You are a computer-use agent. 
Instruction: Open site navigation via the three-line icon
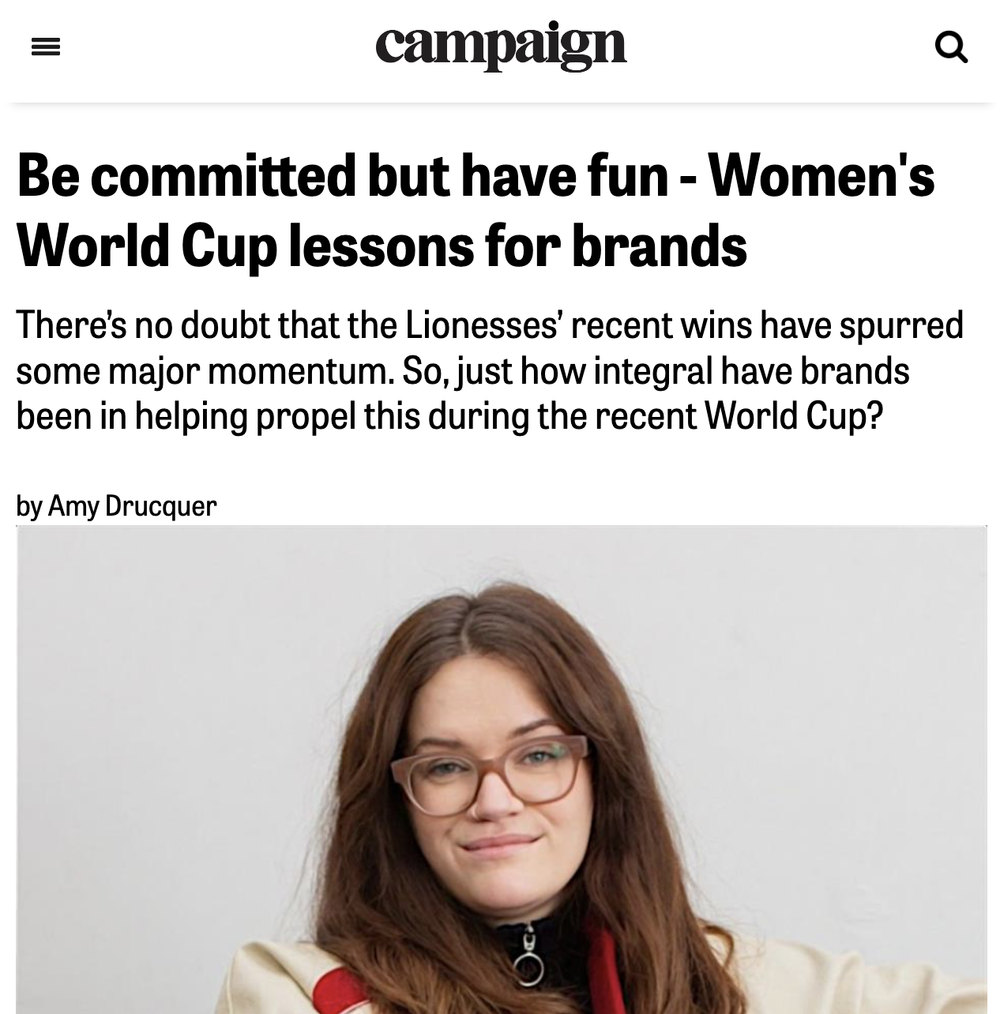[46, 46]
